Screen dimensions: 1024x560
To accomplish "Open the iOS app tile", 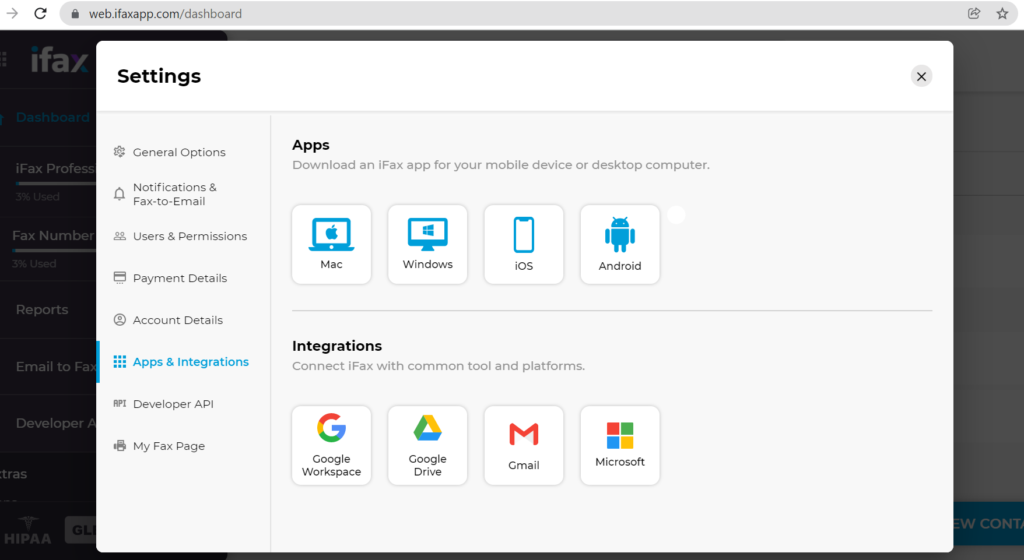I will 523,244.
